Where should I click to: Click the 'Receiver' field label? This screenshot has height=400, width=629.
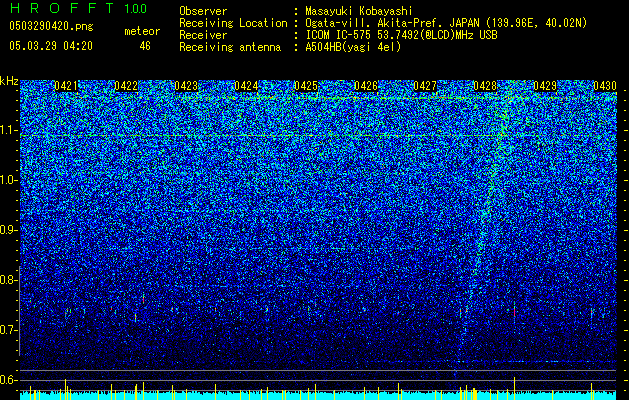(x=203, y=35)
